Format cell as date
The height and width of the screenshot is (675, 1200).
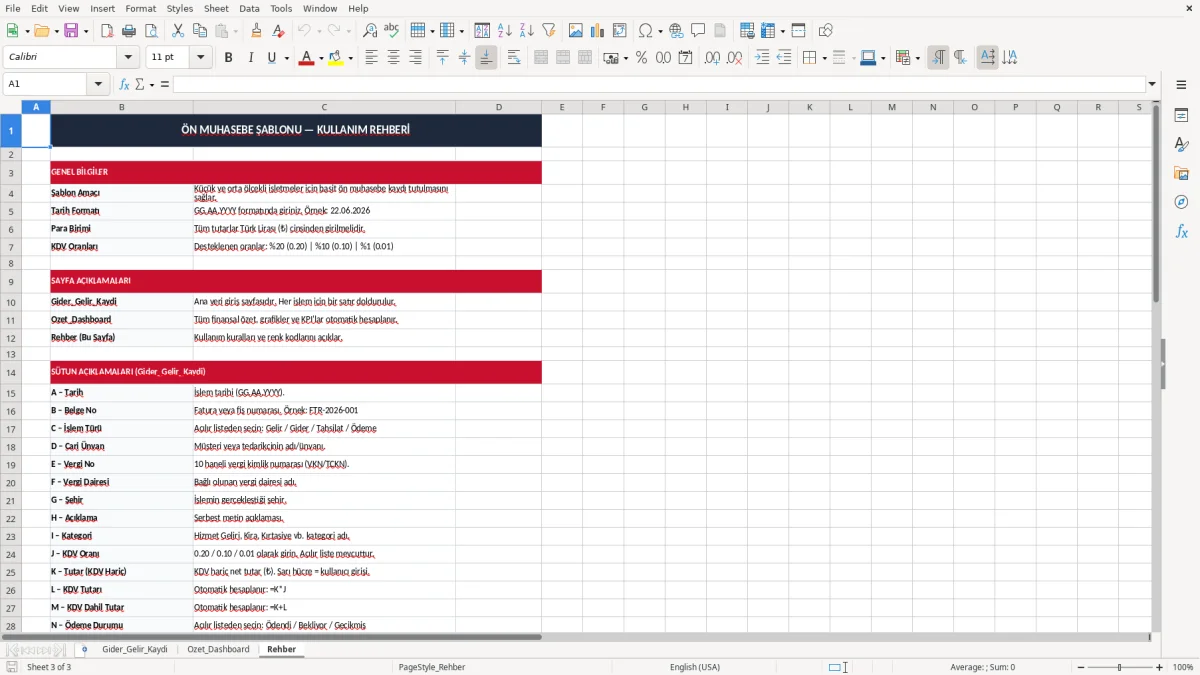pos(686,58)
